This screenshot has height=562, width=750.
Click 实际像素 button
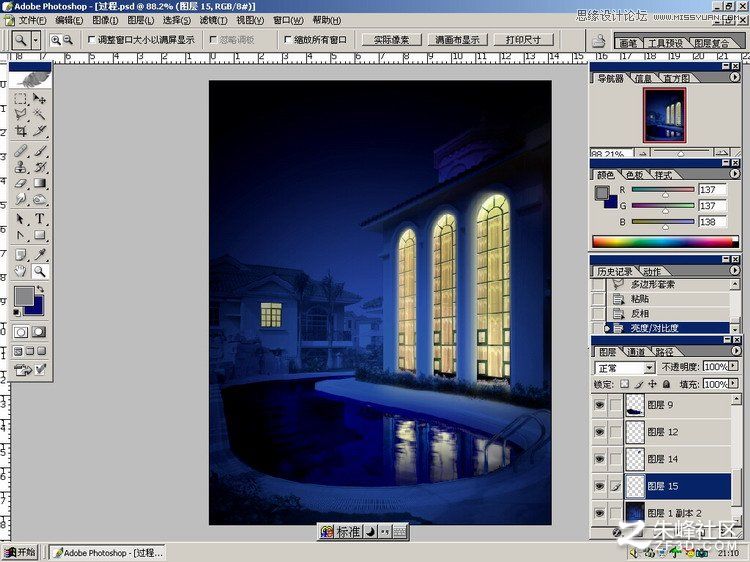[391, 40]
